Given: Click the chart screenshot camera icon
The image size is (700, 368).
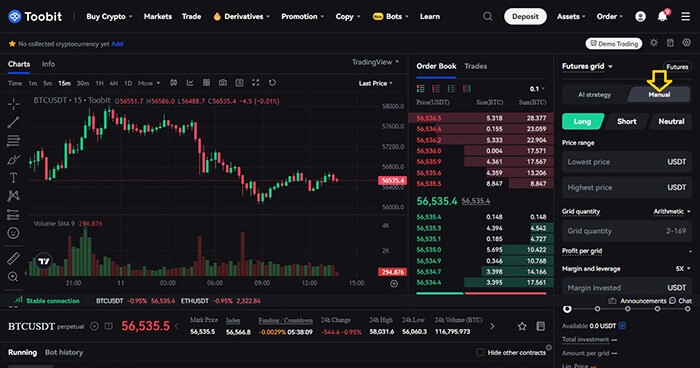Looking at the screenshot, I should point(223,83).
